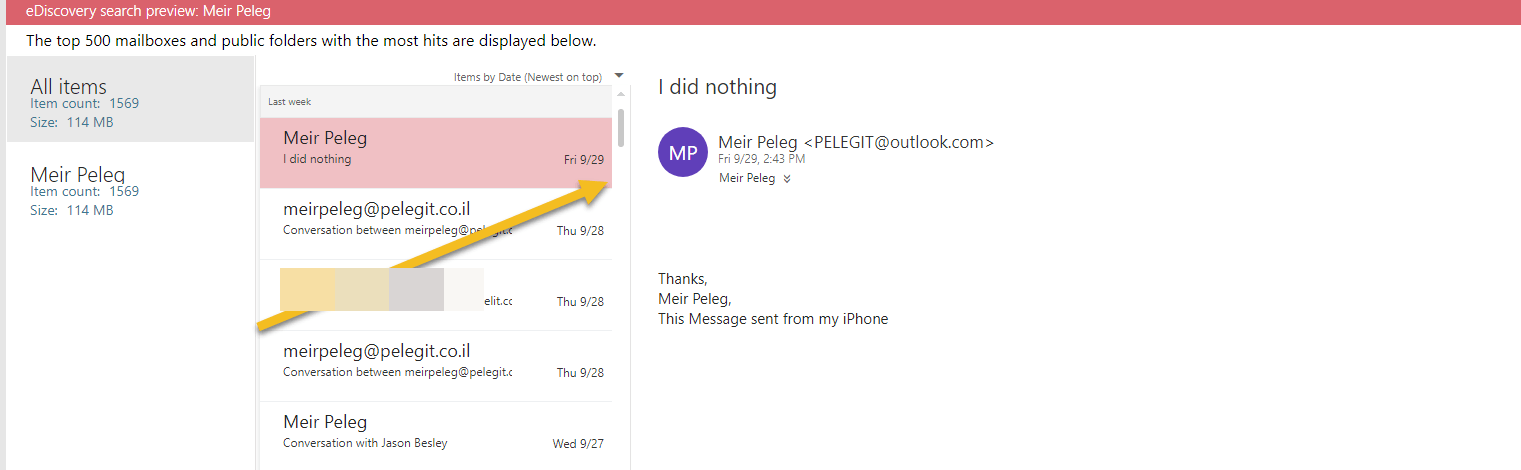Click the 'I did nothing' subject heading

click(717, 87)
